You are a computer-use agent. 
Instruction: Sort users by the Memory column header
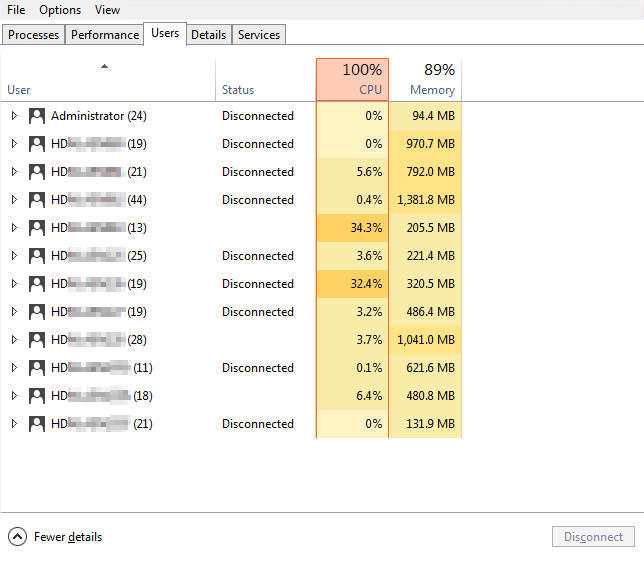tap(425, 80)
